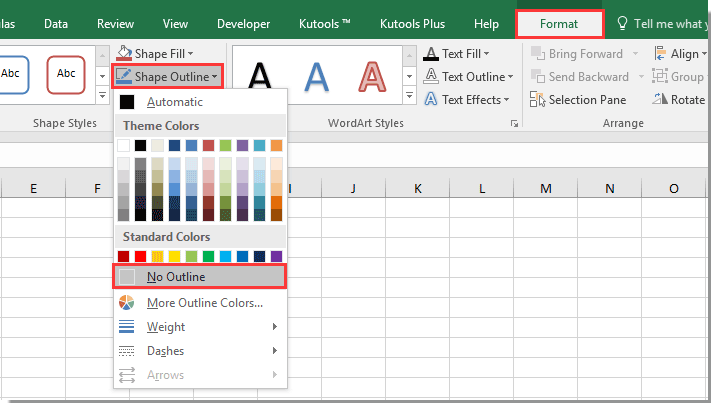Open the Developer tab

coord(244,23)
